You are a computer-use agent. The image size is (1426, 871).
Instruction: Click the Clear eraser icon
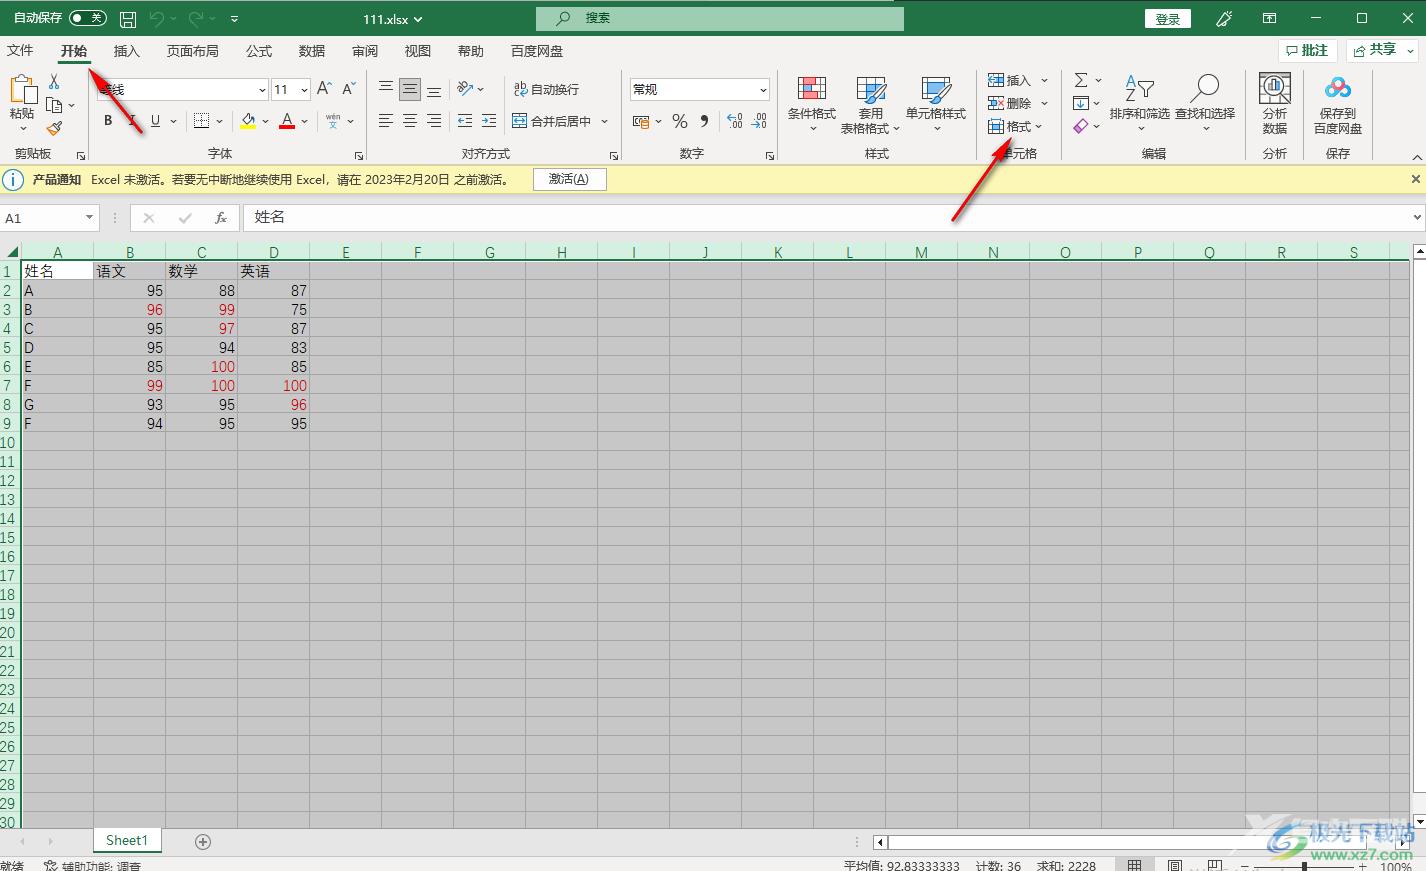pos(1081,127)
